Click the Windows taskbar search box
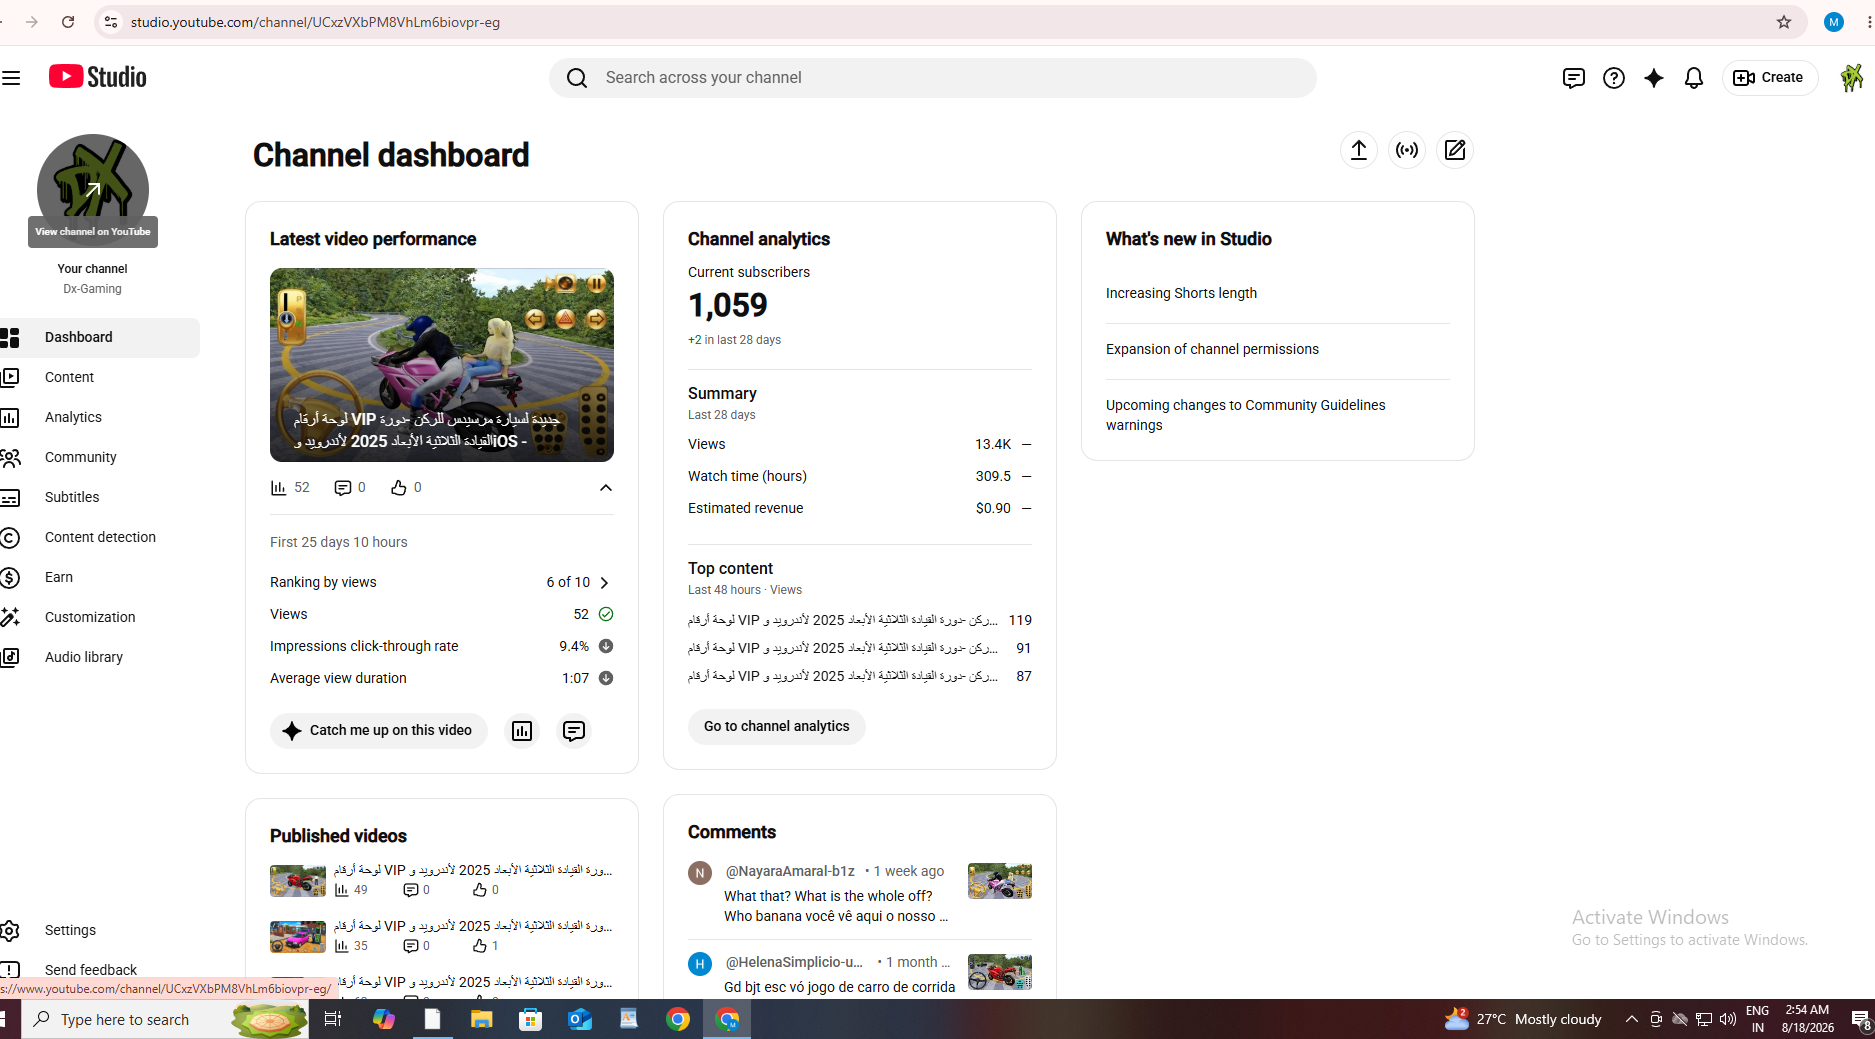Image resolution: width=1875 pixels, height=1039 pixels. (165, 1019)
